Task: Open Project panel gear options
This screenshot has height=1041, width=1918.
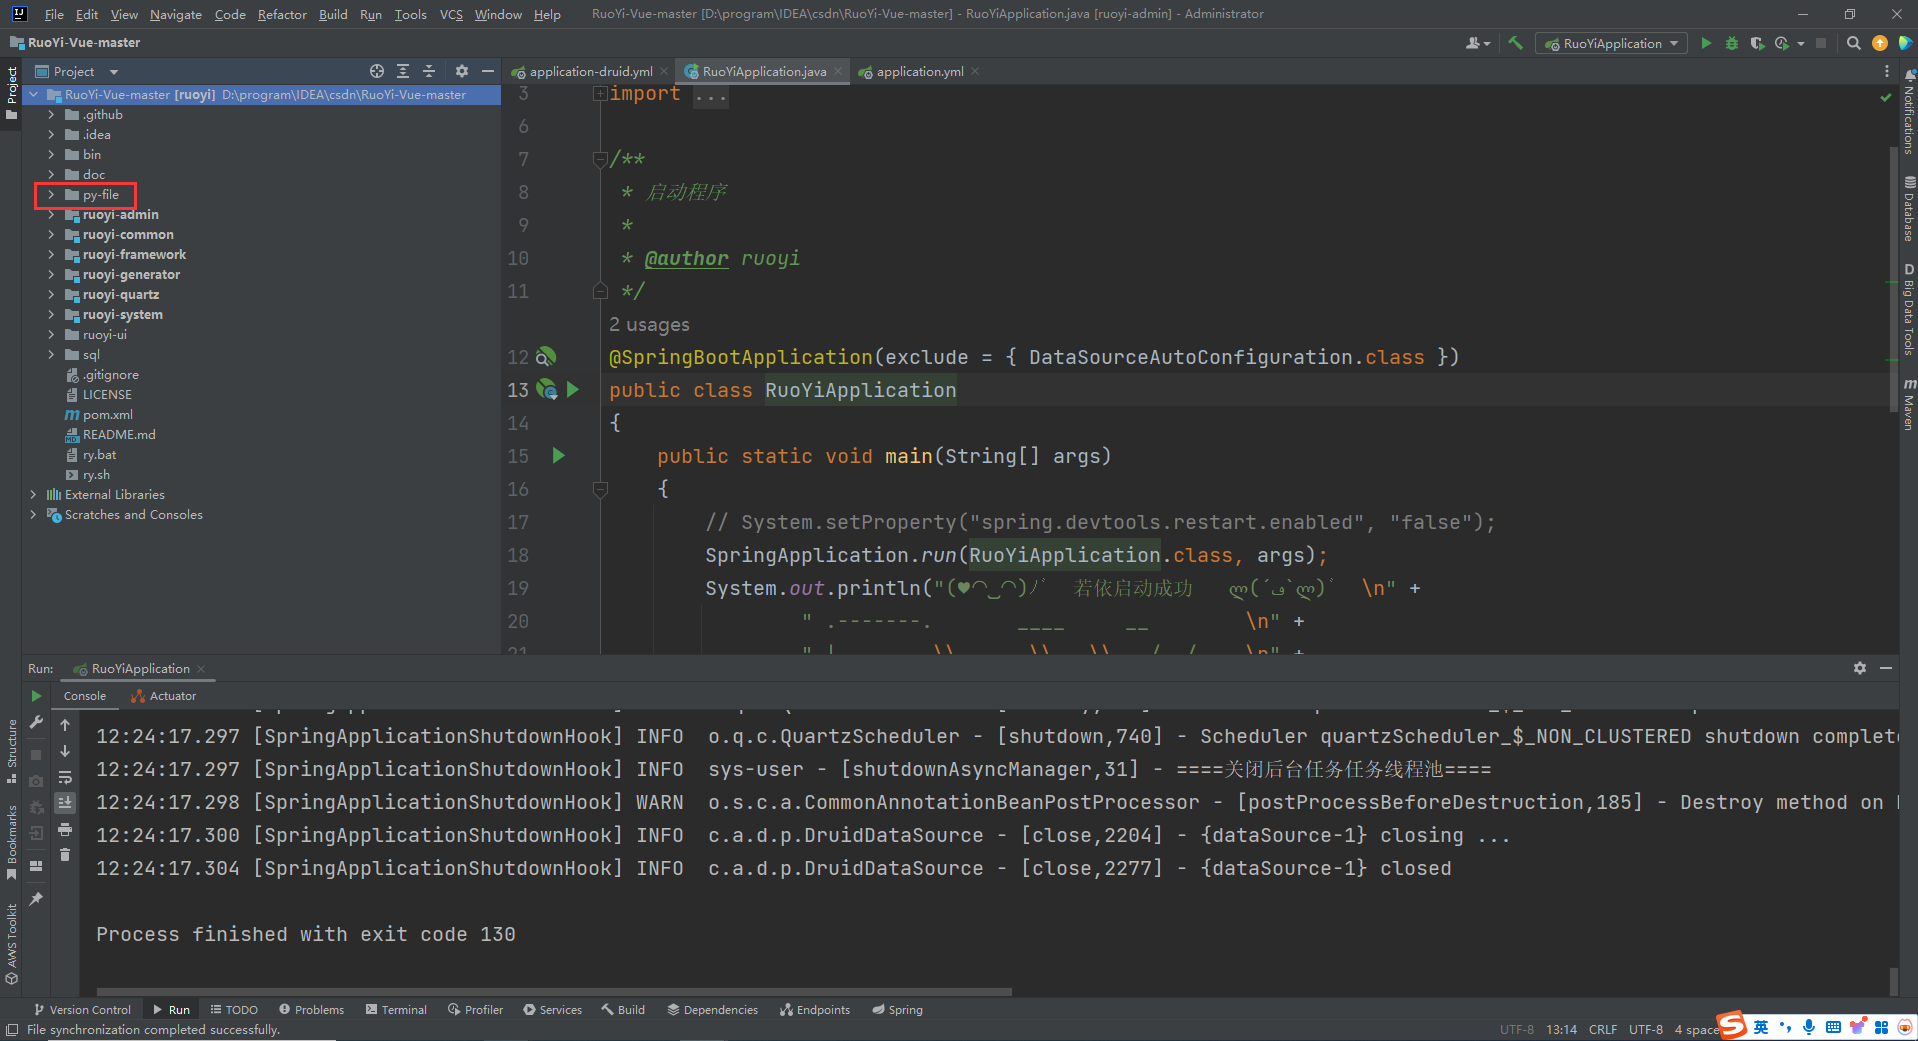Action: tap(461, 71)
